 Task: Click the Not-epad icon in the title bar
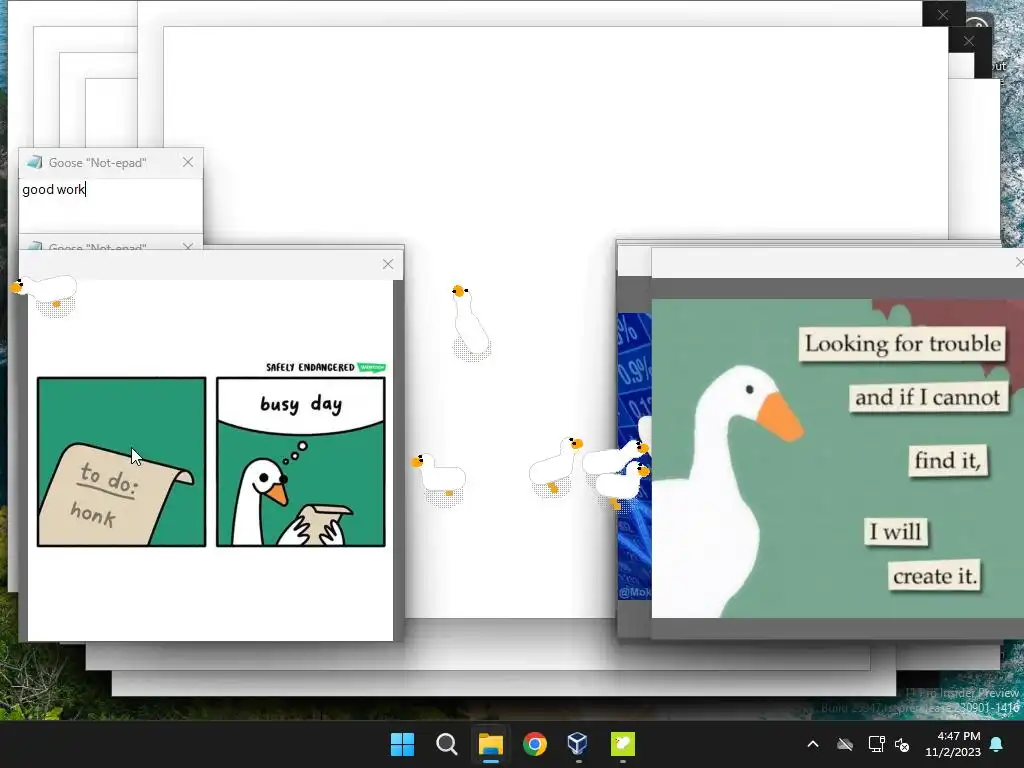[35, 162]
